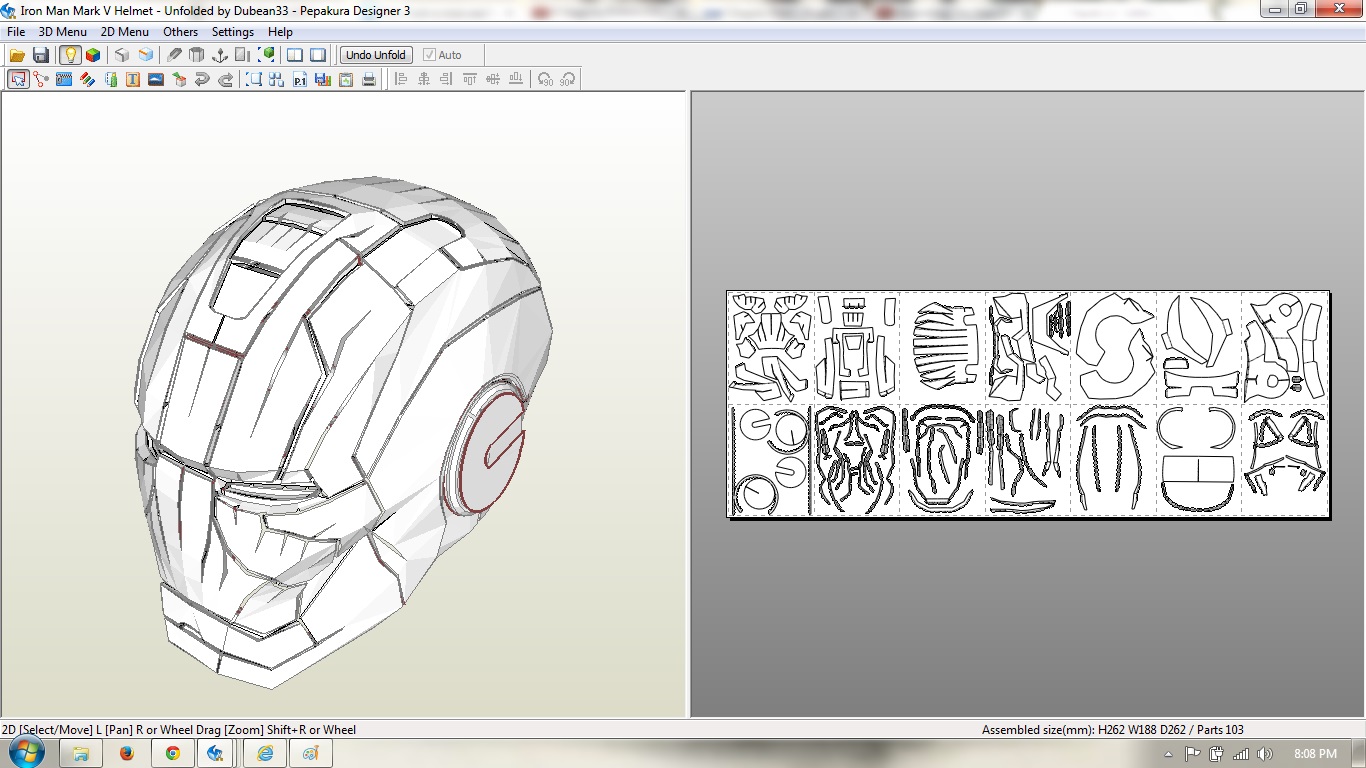Open the 2D Menu
Image resolution: width=1366 pixels, height=768 pixels.
pyautogui.click(x=125, y=32)
